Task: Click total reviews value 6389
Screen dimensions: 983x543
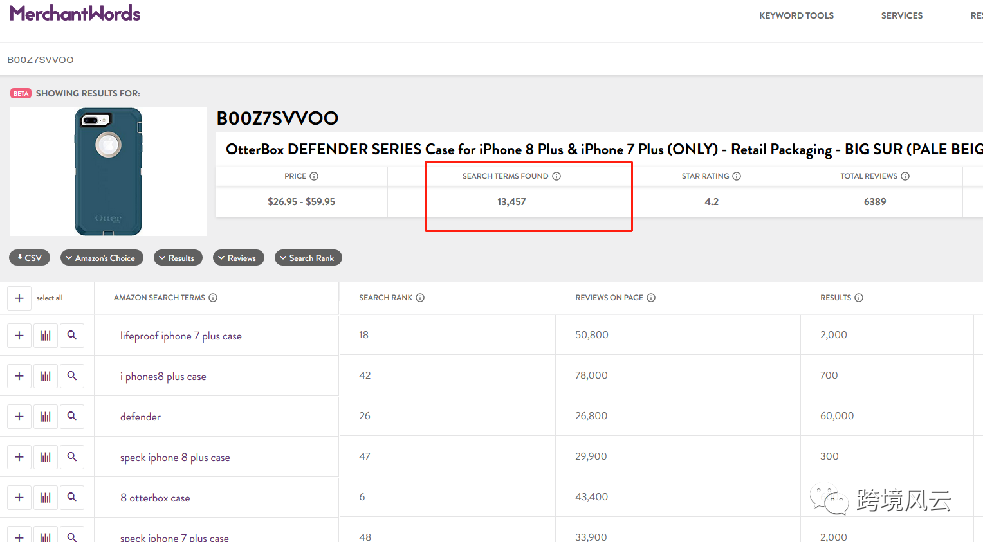Action: [875, 201]
